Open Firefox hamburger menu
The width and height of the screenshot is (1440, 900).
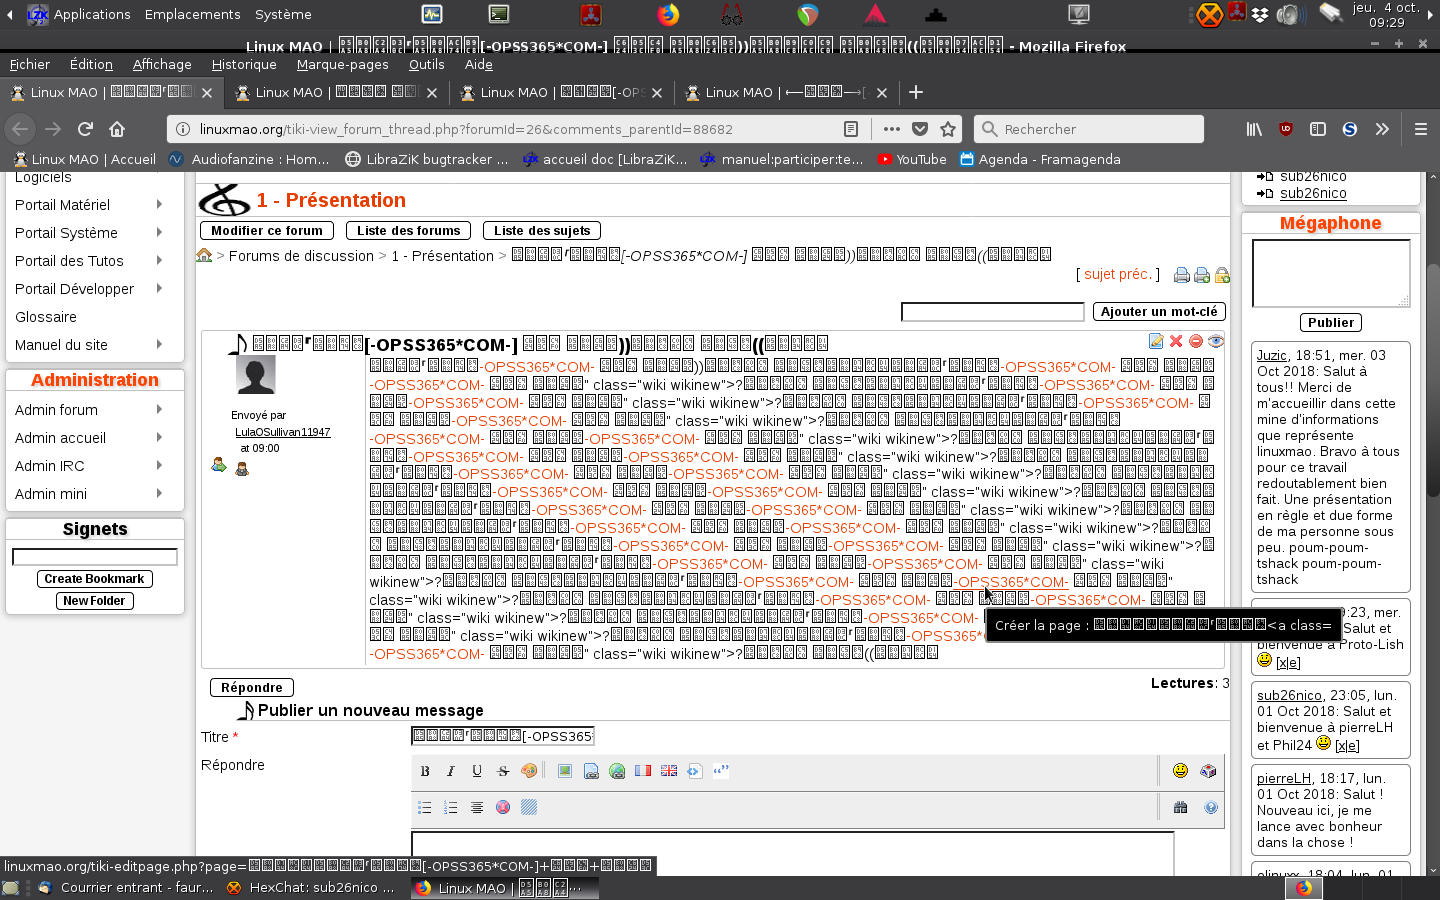coord(1420,129)
